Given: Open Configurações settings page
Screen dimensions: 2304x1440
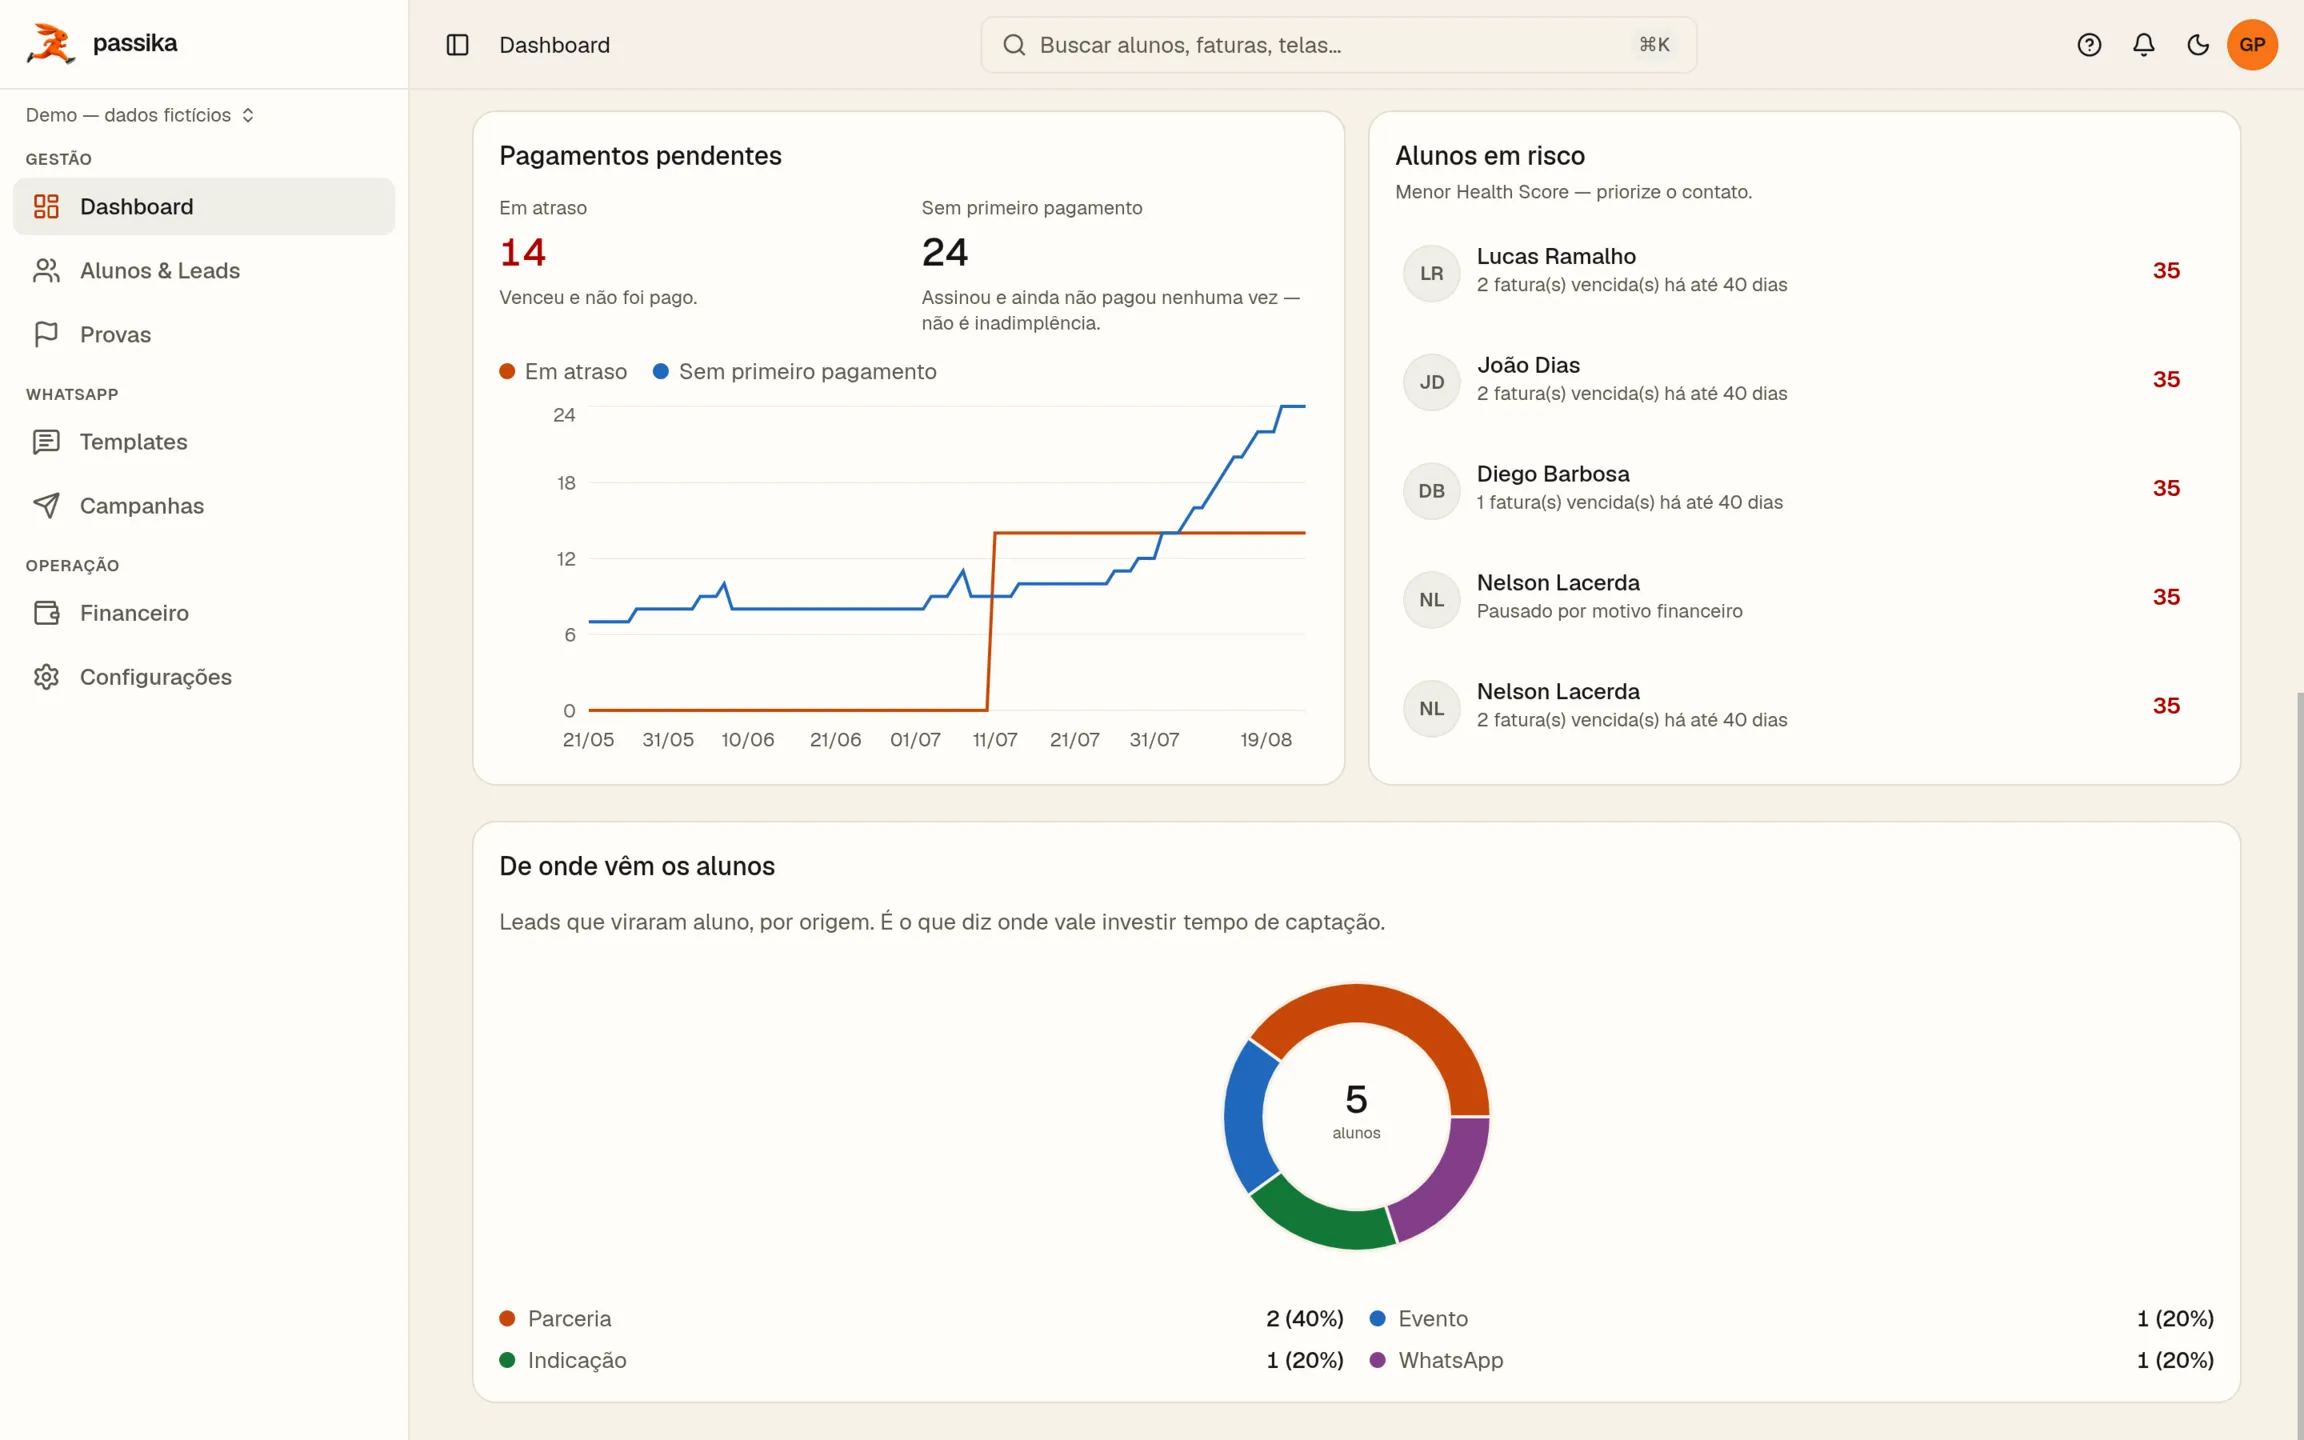Looking at the screenshot, I should (x=204, y=677).
